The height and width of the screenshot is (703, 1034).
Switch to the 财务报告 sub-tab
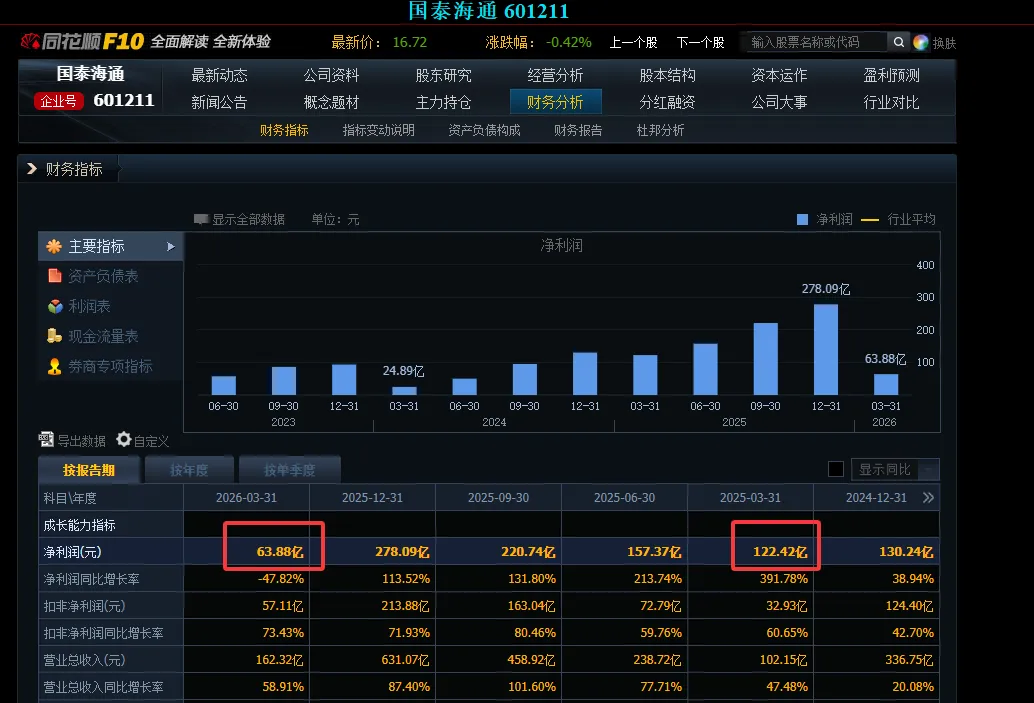578,130
